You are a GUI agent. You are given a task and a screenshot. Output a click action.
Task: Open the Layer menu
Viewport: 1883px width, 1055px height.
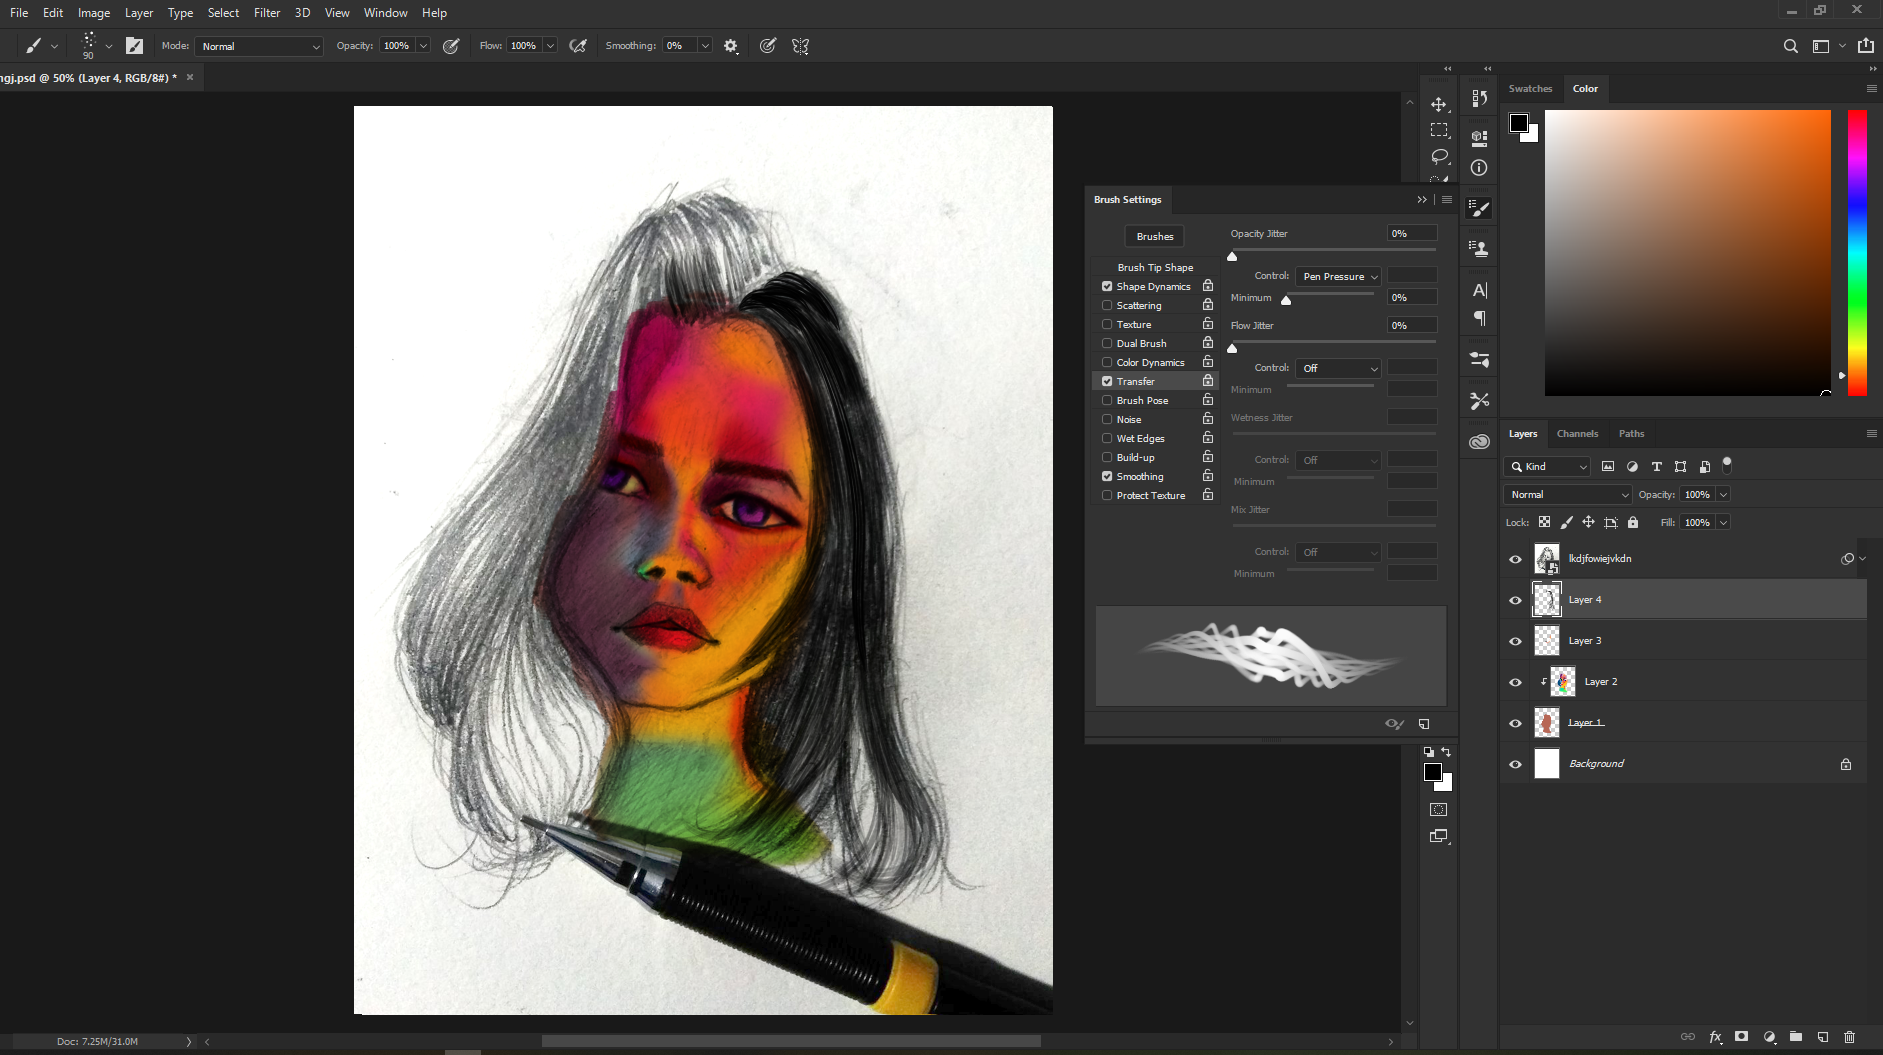(139, 13)
